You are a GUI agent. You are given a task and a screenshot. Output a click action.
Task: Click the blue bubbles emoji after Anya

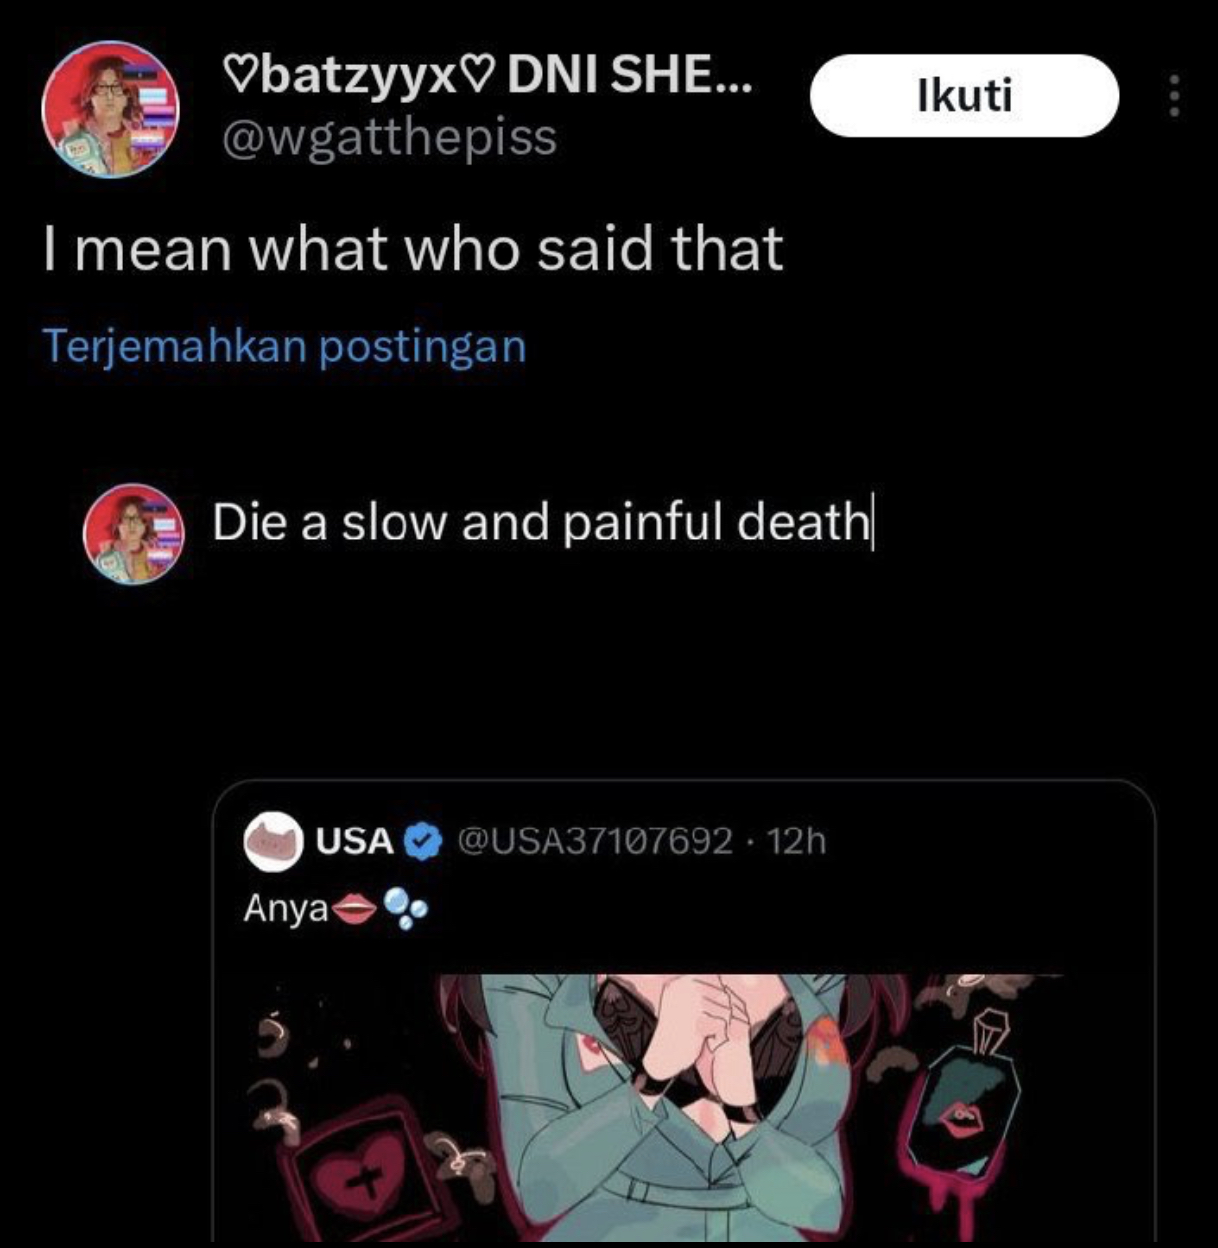[x=405, y=909]
